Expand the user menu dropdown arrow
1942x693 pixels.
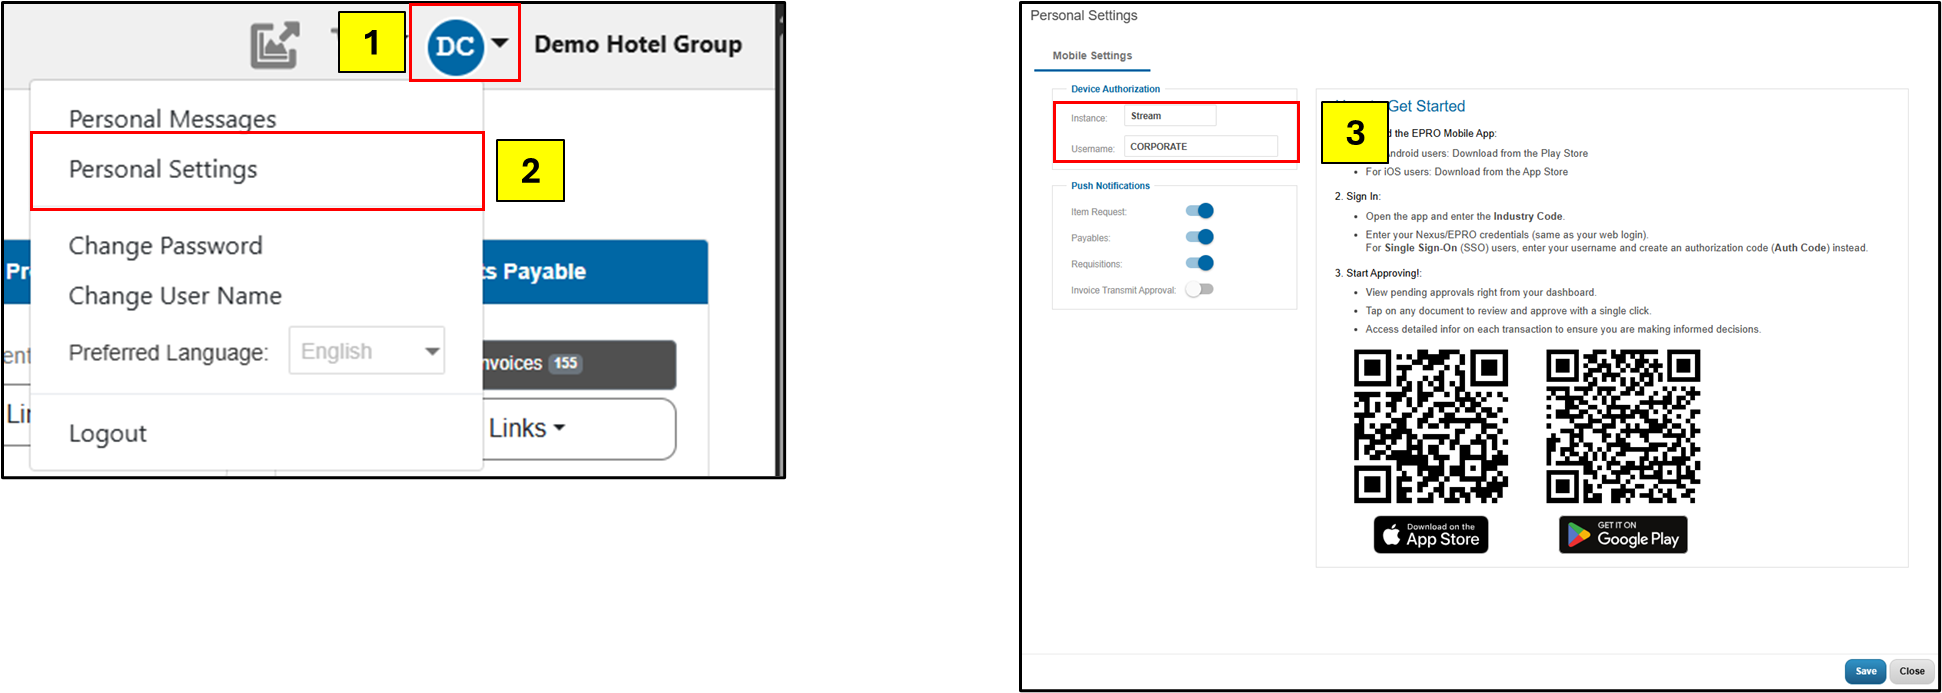click(x=500, y=43)
